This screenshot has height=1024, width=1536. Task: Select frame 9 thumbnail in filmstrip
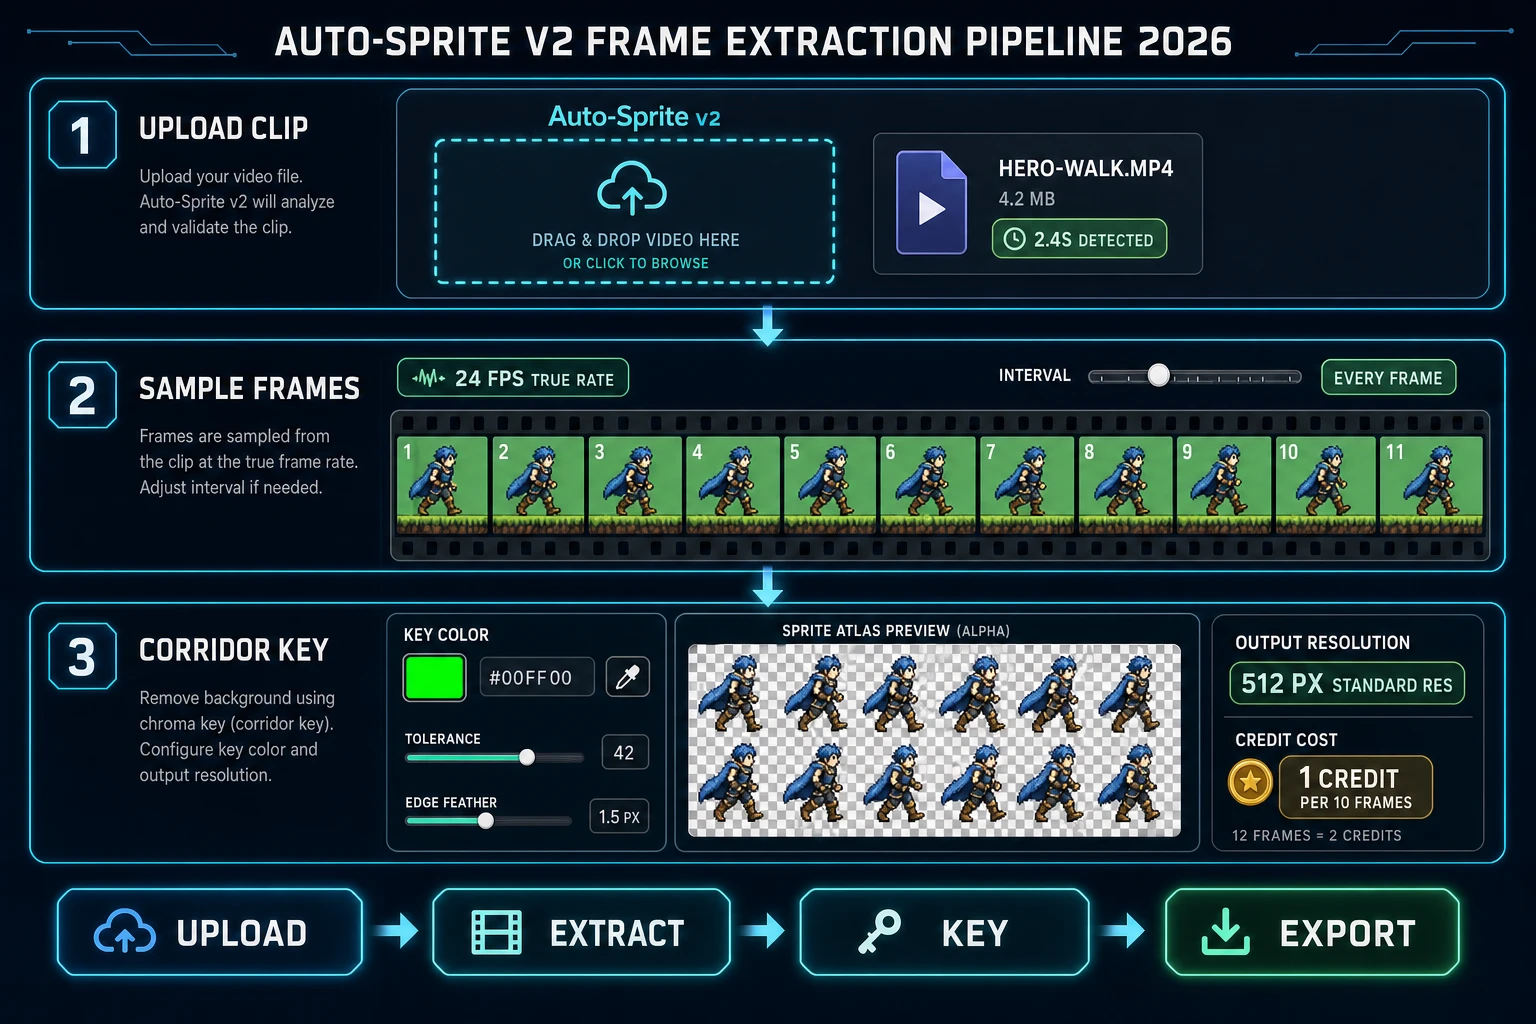click(x=1224, y=485)
